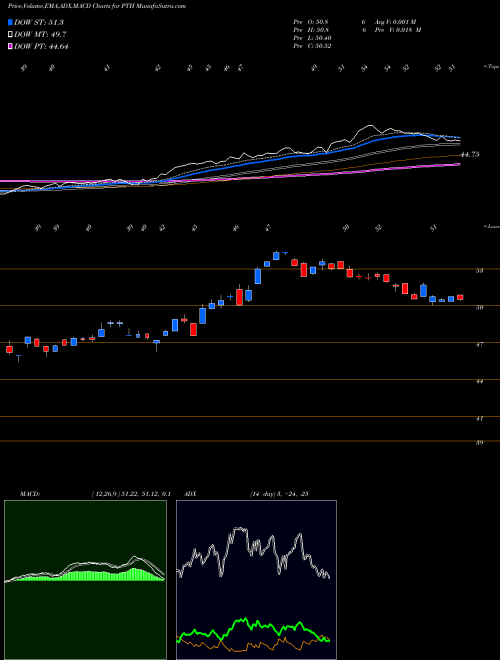Screen dimensions: 500x660
Task: Open the green MACD histogram panel
Action: [x=85, y=580]
